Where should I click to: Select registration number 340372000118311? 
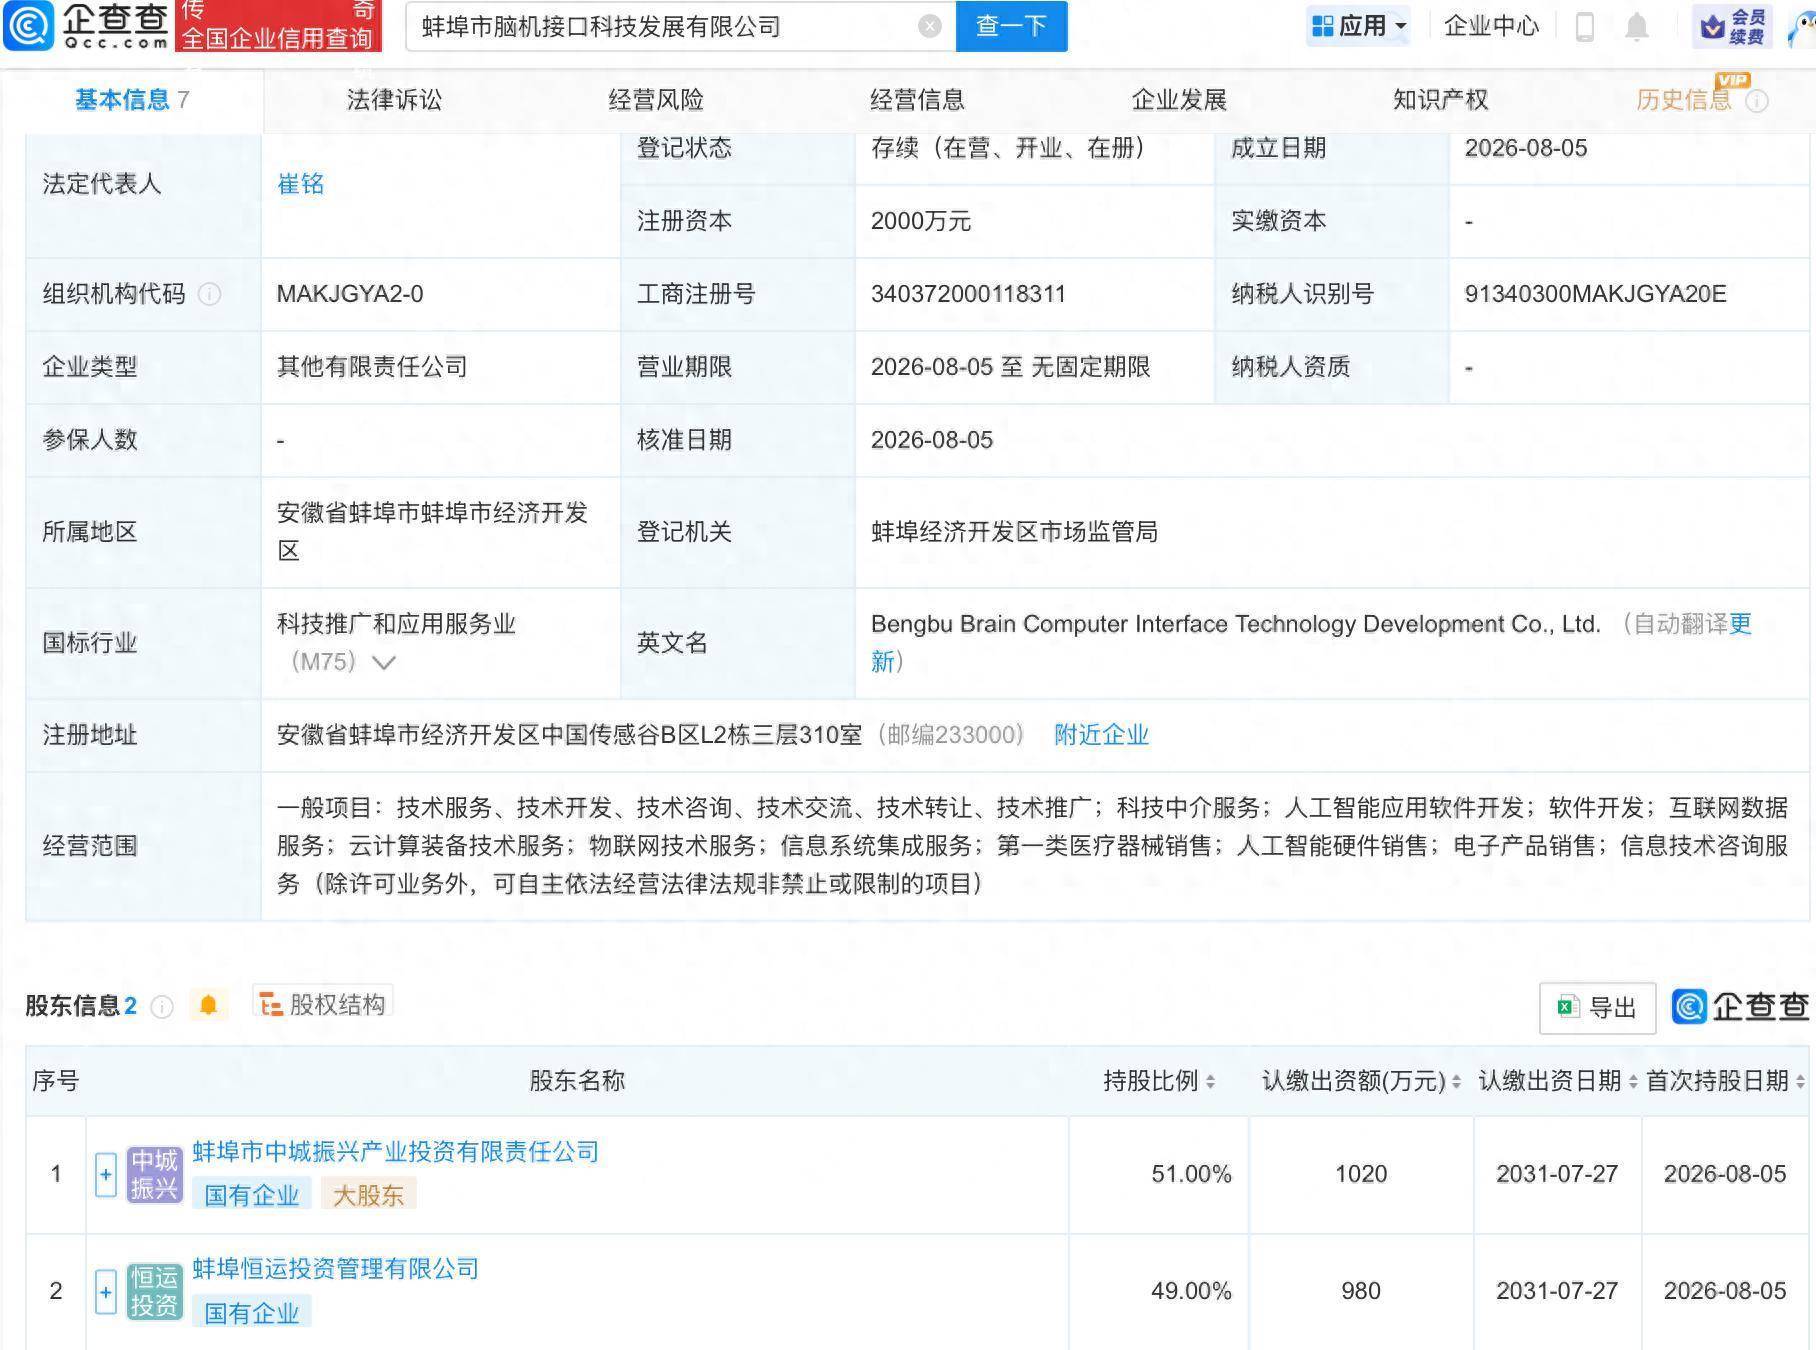[968, 294]
